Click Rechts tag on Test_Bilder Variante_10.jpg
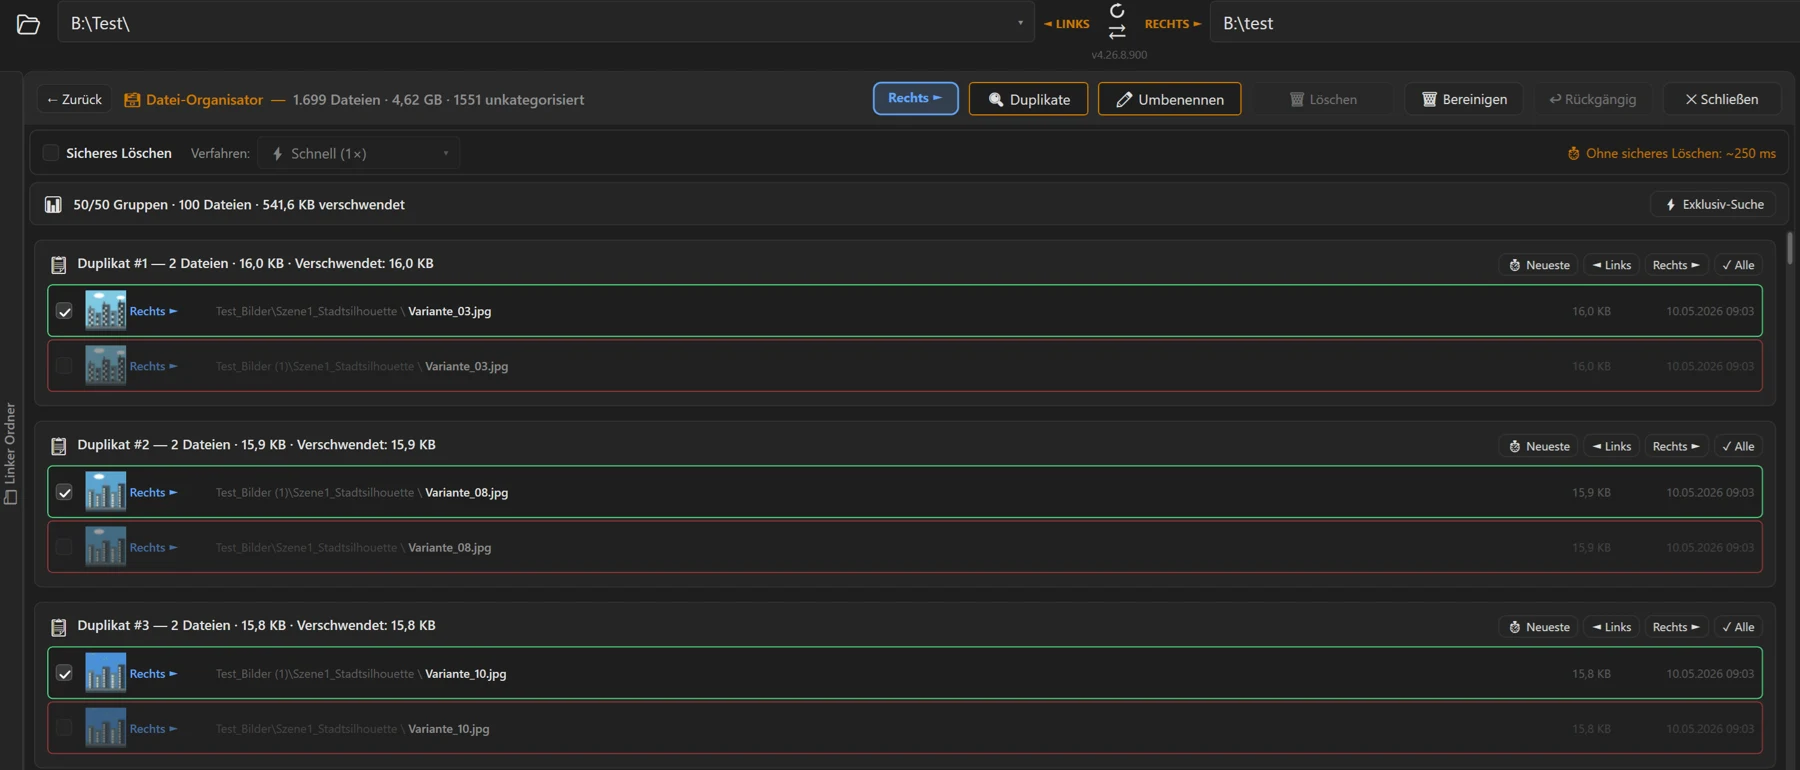The image size is (1800, 770). (154, 729)
